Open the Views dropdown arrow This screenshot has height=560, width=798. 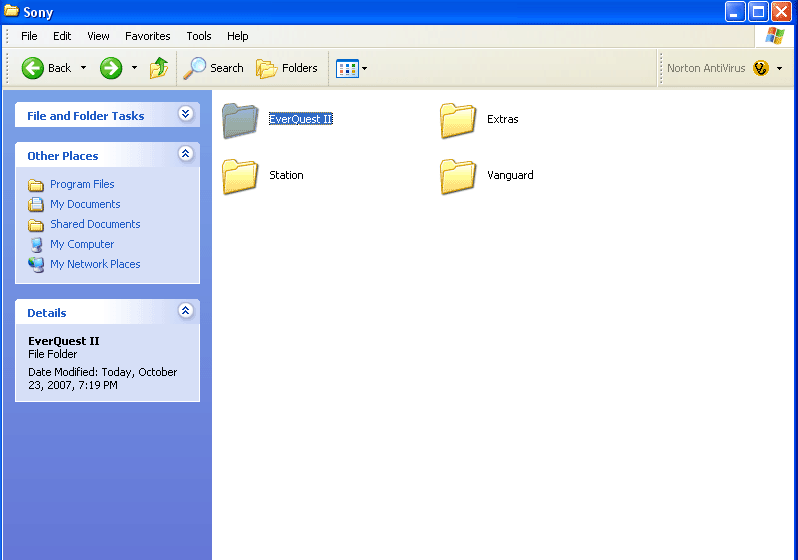point(364,68)
